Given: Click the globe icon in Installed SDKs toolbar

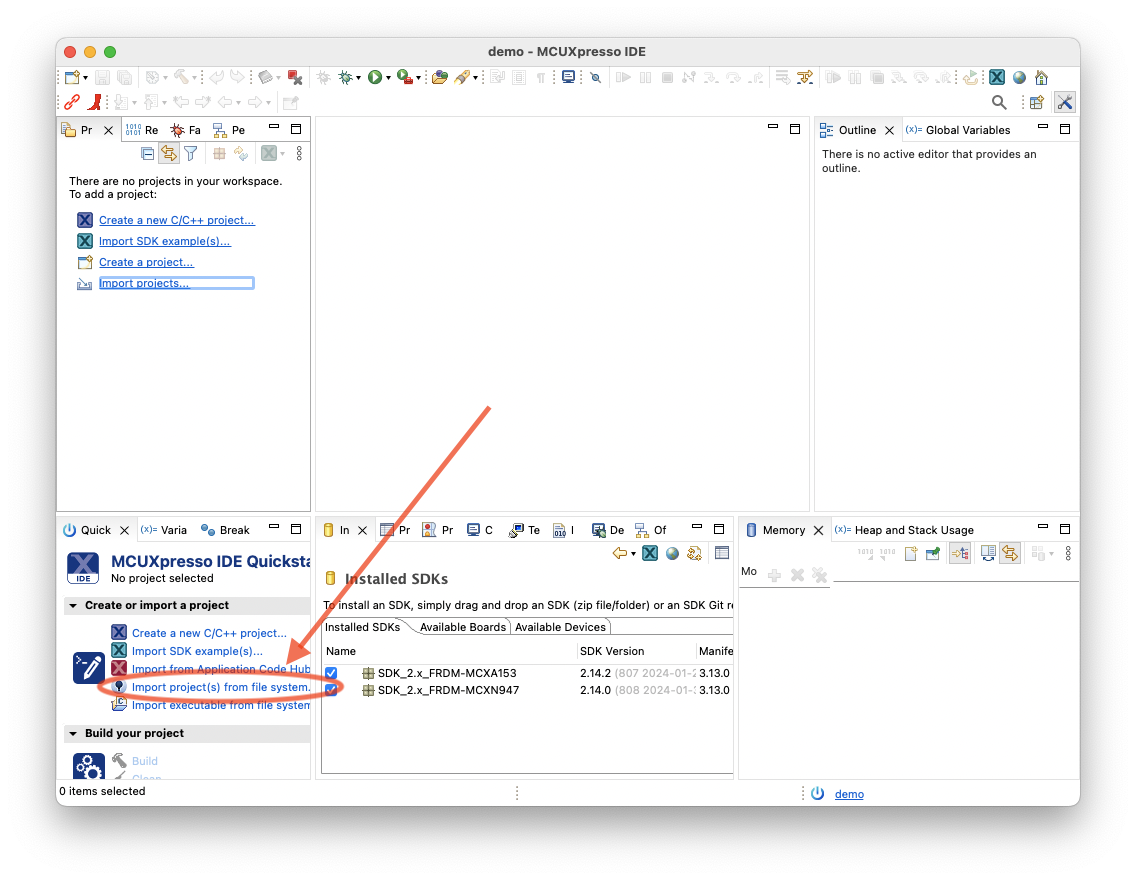Looking at the screenshot, I should tap(672, 553).
